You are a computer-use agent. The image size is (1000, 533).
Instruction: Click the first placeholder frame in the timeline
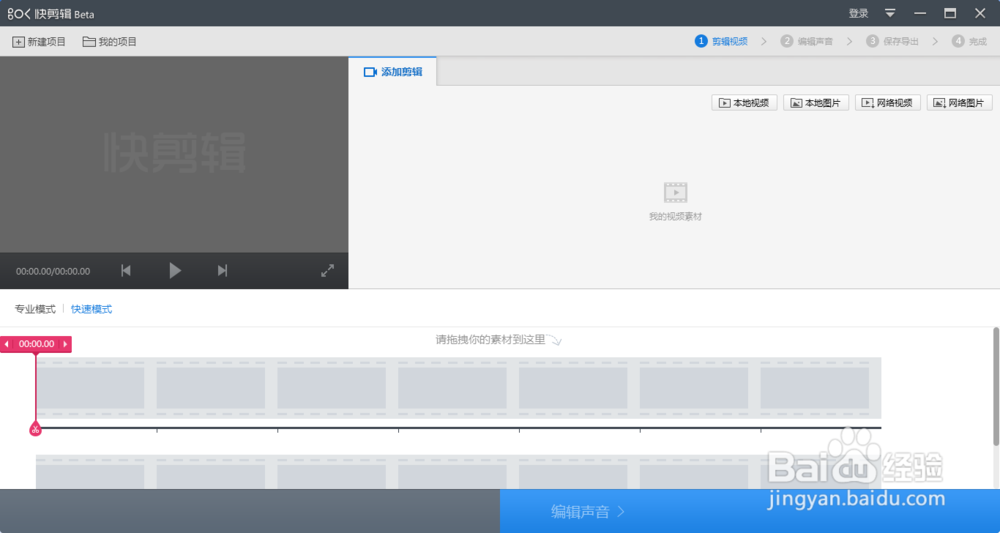tap(90, 388)
